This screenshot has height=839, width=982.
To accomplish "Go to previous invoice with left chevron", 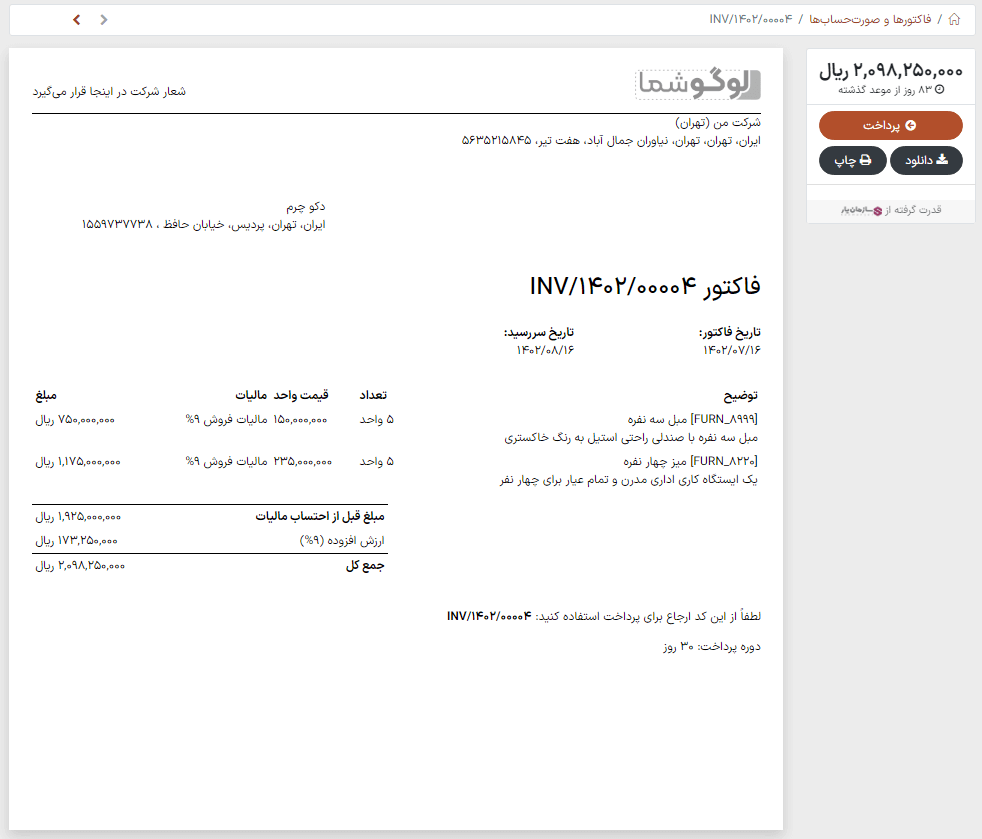I will point(76,20).
